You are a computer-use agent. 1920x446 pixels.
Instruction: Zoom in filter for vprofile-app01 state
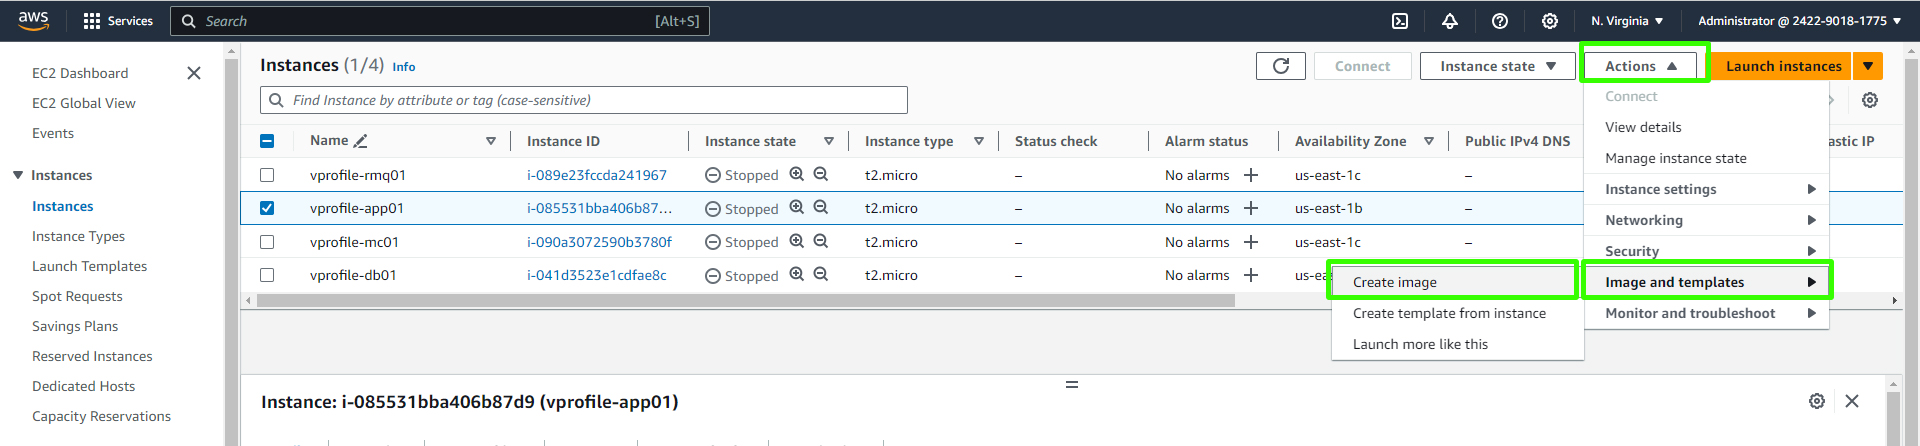click(x=797, y=208)
